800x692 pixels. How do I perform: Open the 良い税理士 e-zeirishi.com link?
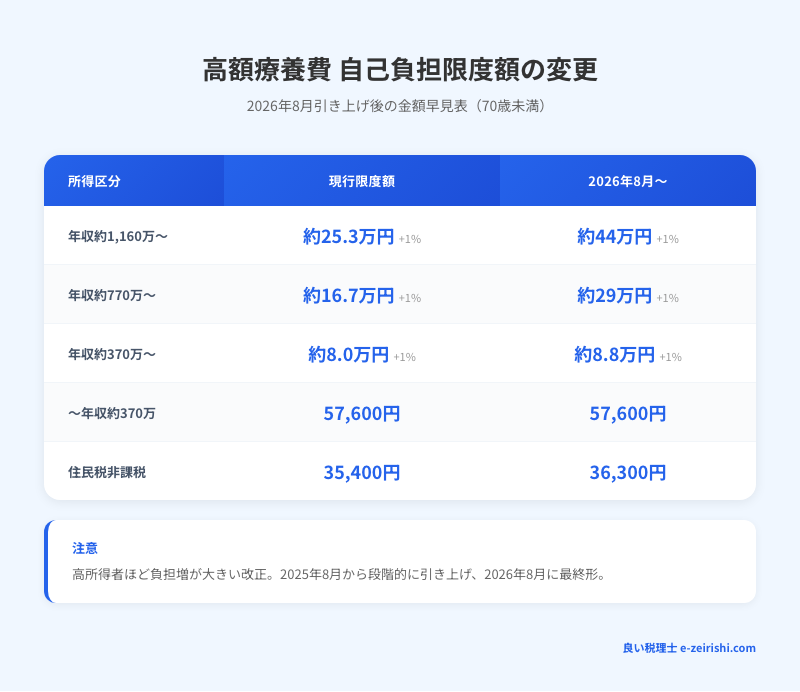[689, 648]
